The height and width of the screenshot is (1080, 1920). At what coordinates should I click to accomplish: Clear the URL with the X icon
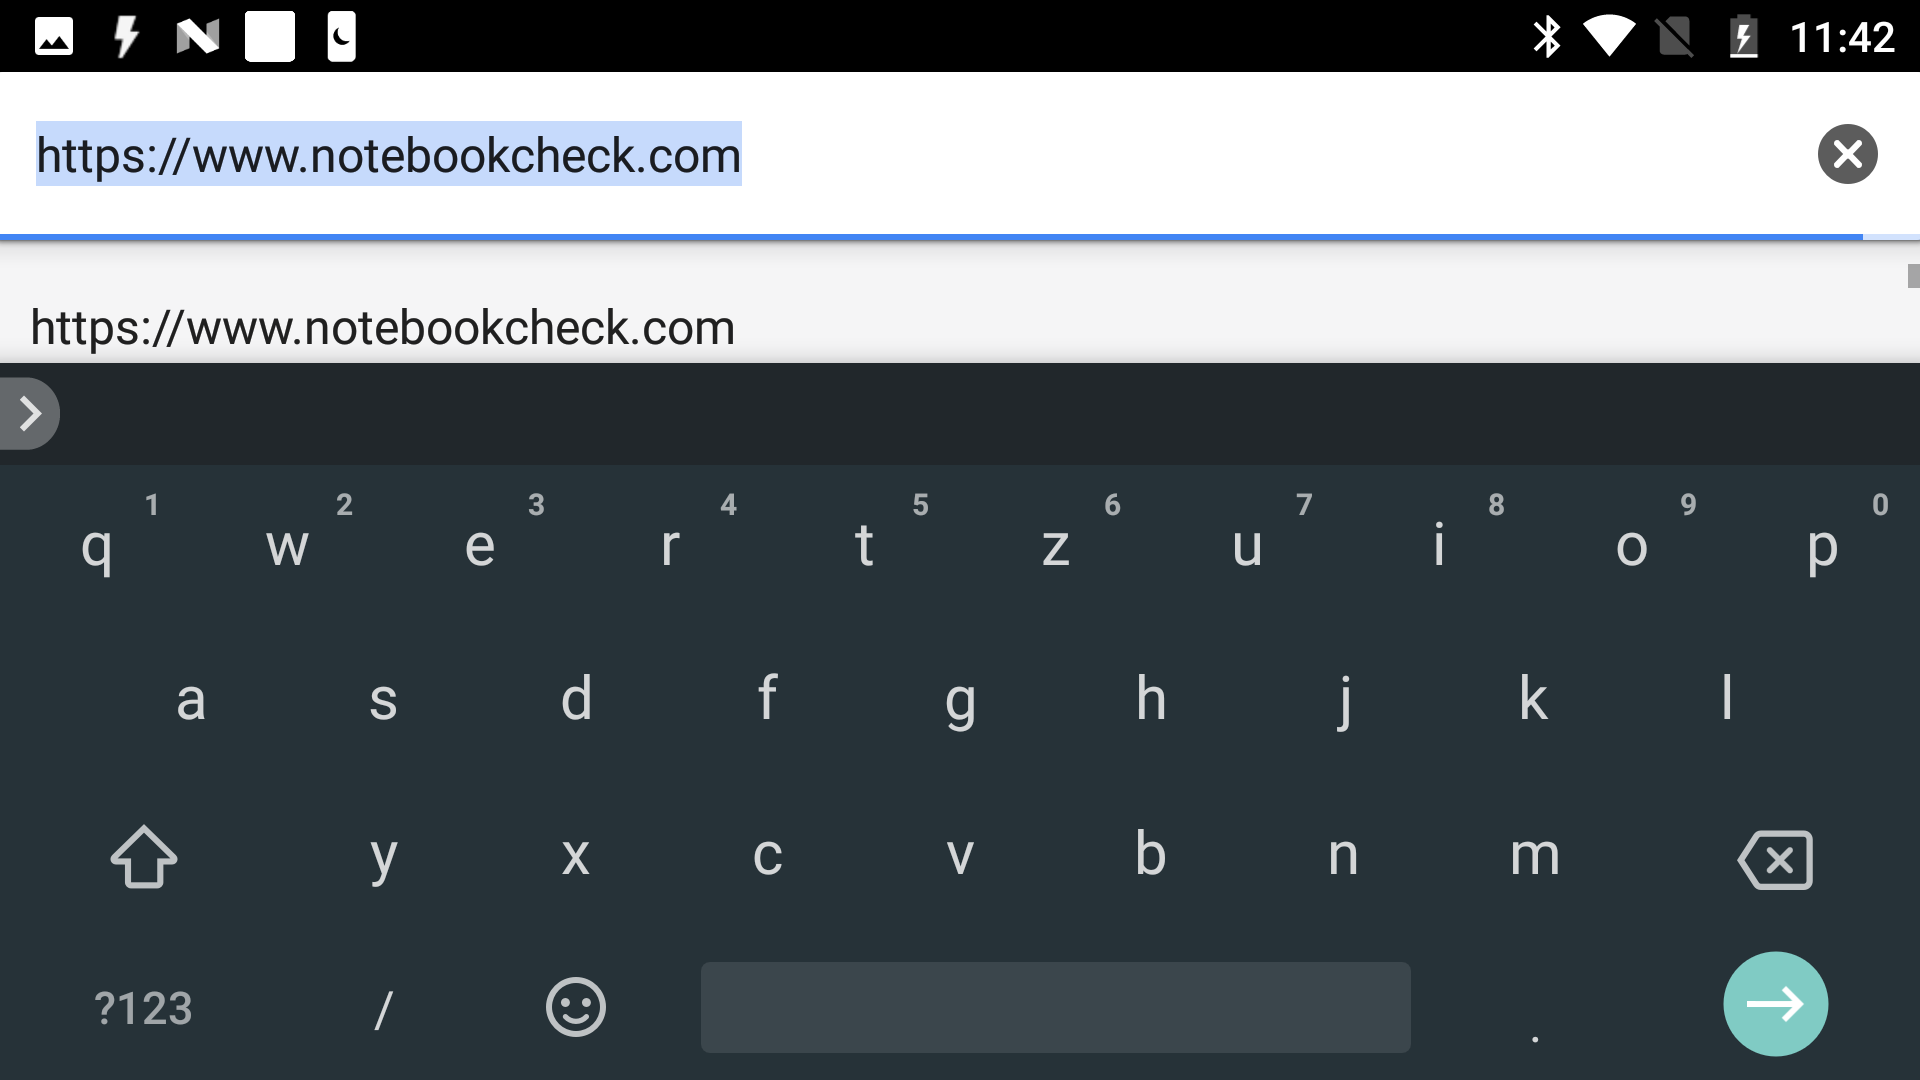pos(1847,154)
